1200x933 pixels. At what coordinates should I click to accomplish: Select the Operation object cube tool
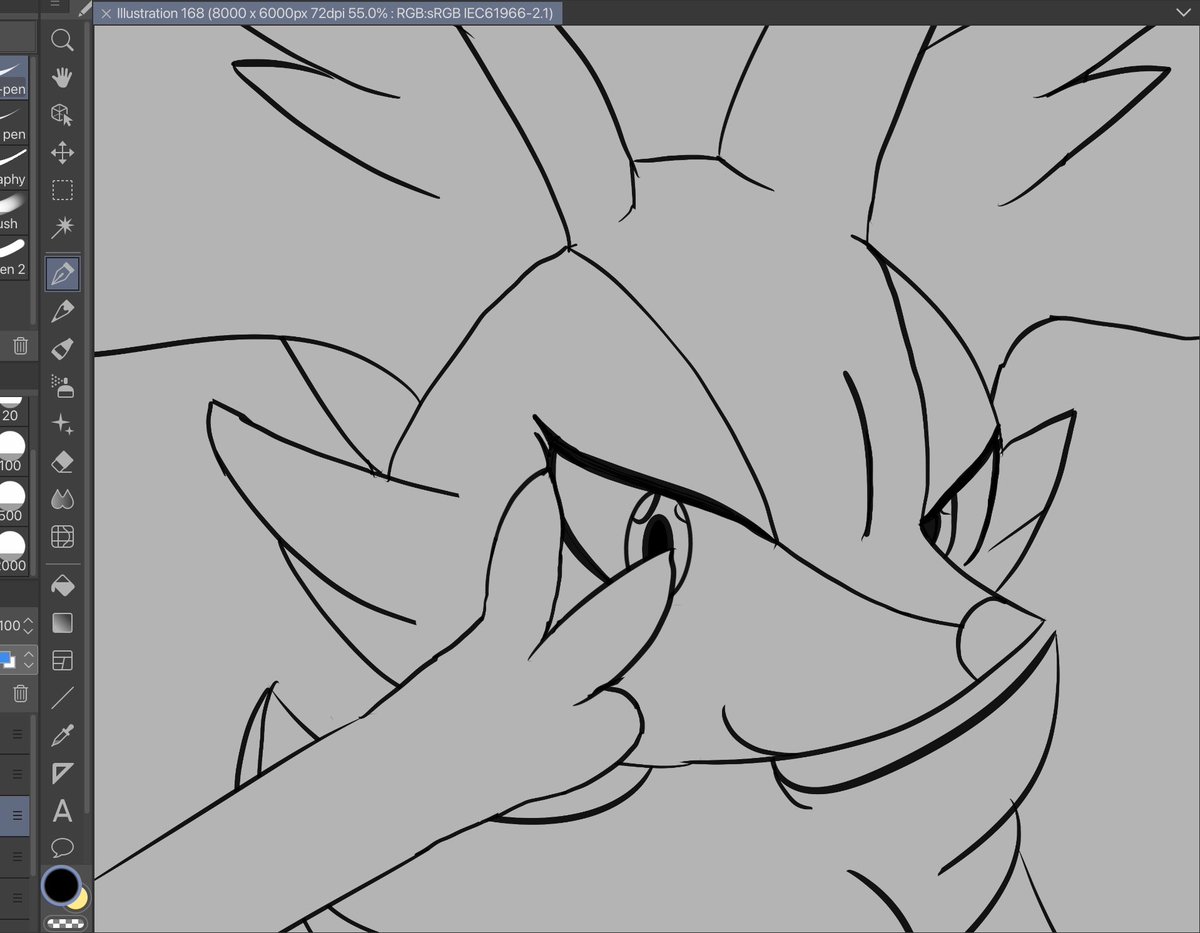pyautogui.click(x=62, y=114)
